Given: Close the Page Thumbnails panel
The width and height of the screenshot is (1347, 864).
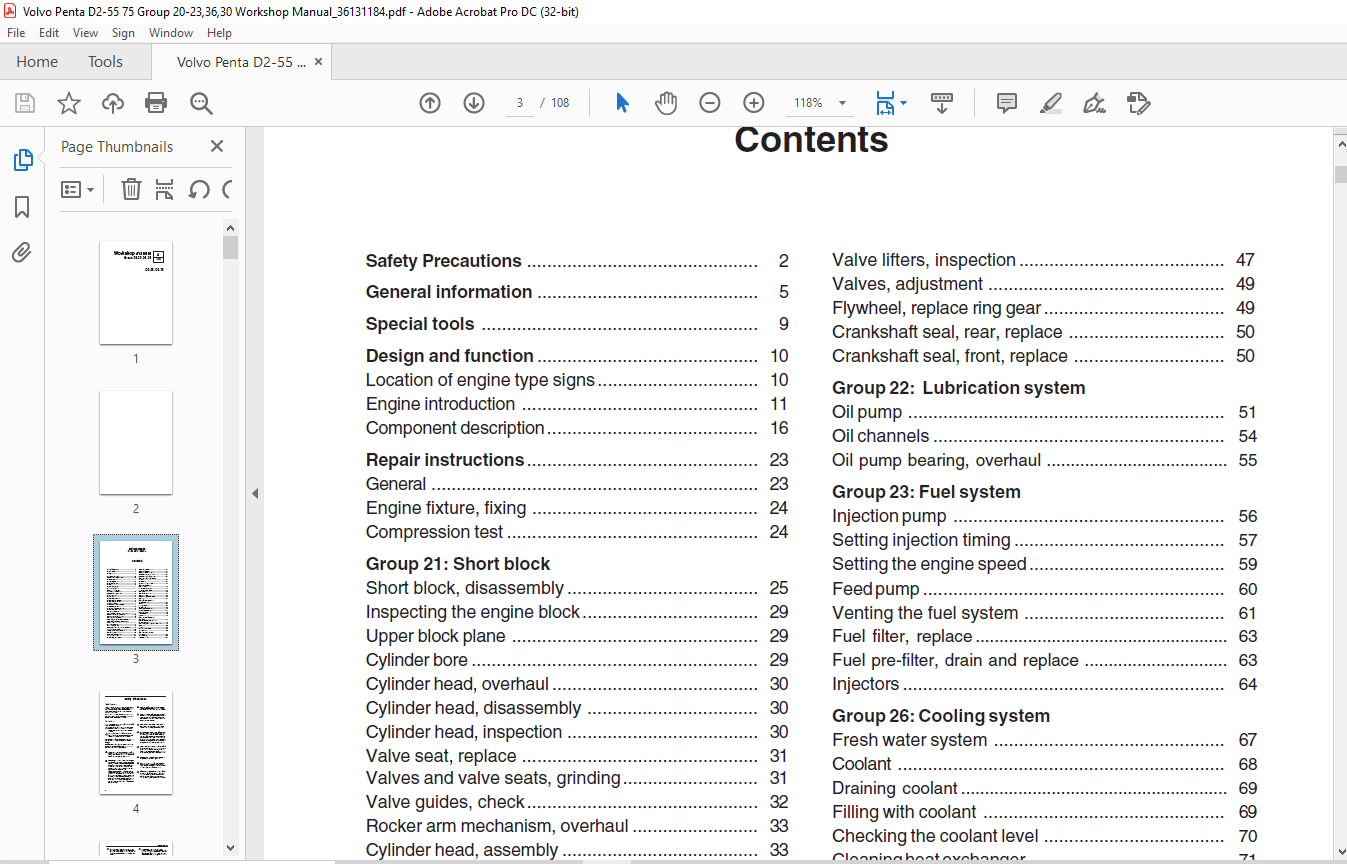Looking at the screenshot, I should point(217,147).
